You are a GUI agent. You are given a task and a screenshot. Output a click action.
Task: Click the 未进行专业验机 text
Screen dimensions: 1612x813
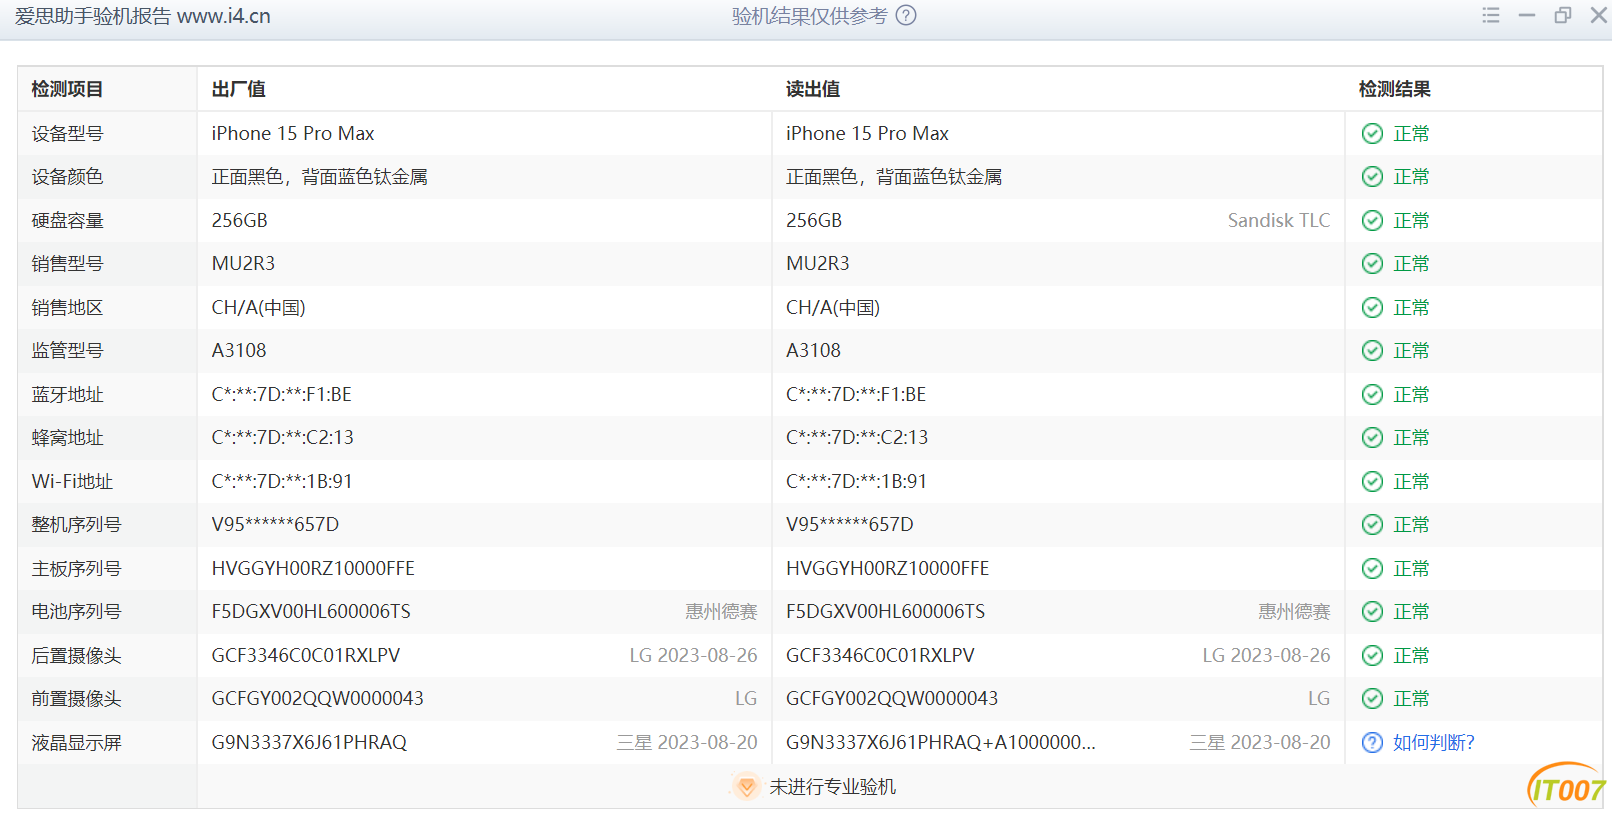pyautogui.click(x=832, y=787)
